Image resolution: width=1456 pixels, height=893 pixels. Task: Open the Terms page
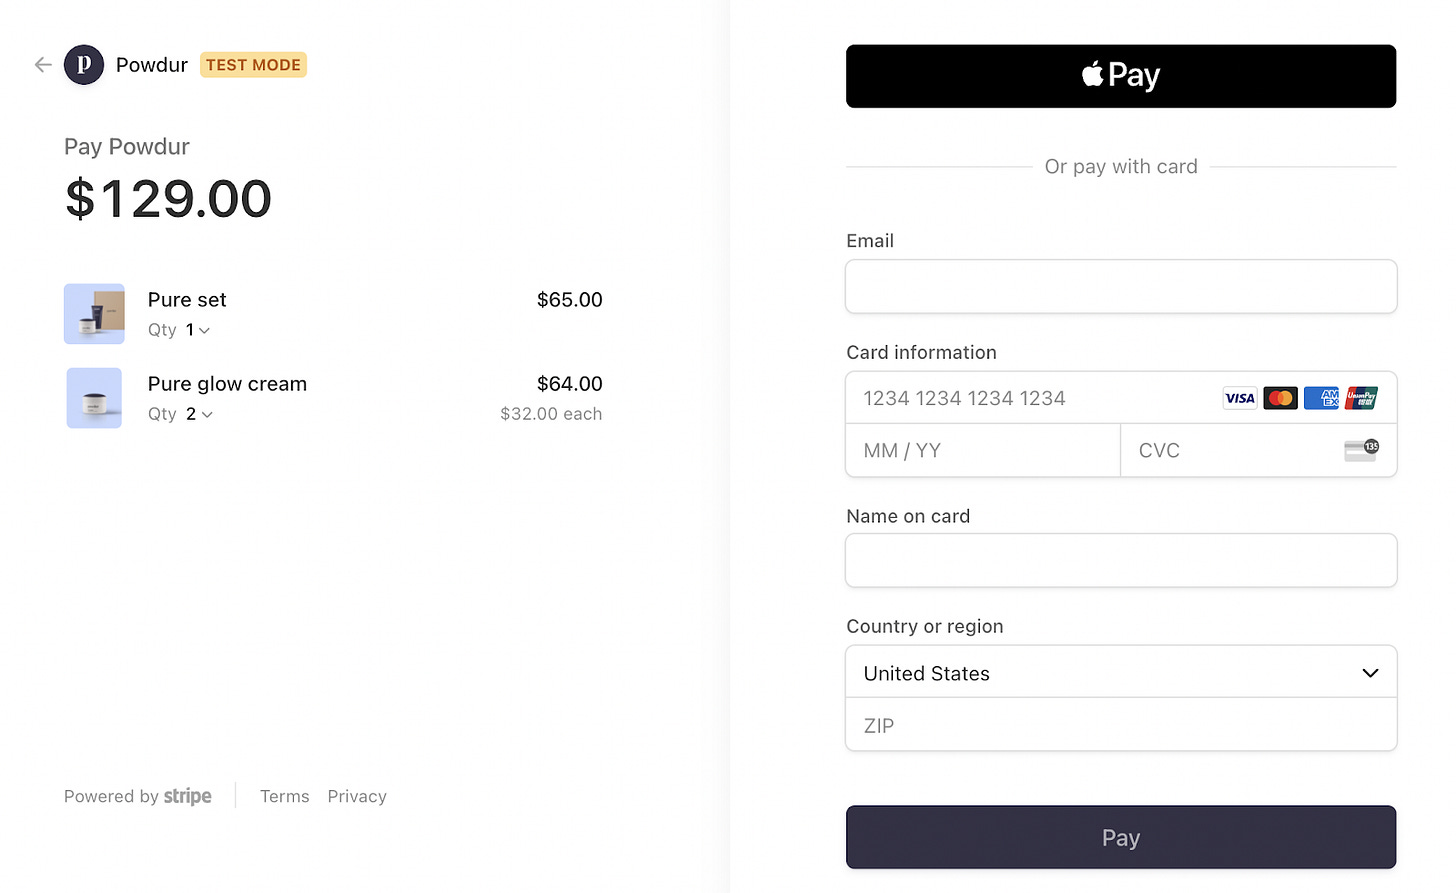pos(284,796)
